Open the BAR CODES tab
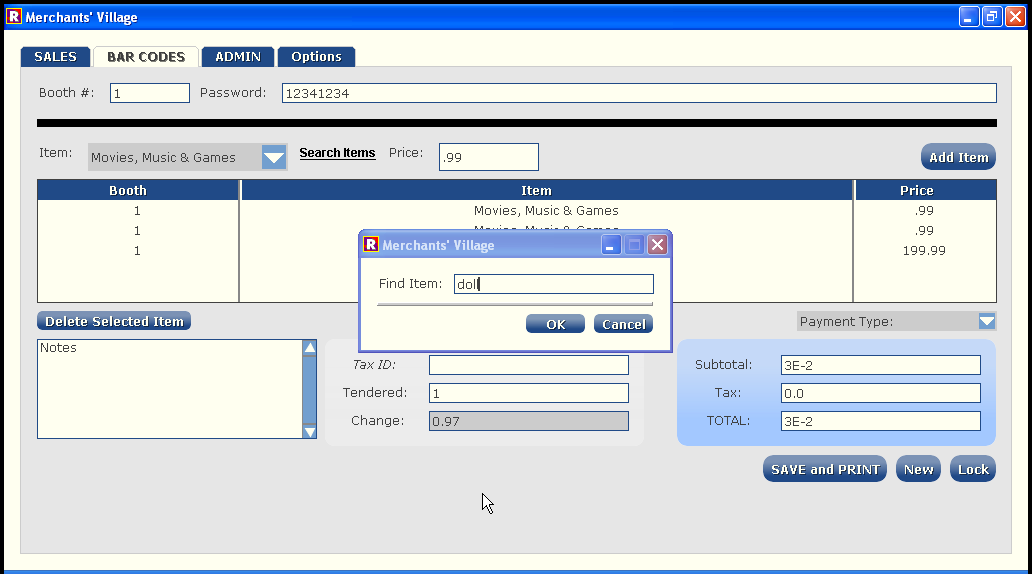Viewport: 1032px width, 574px height. (146, 57)
